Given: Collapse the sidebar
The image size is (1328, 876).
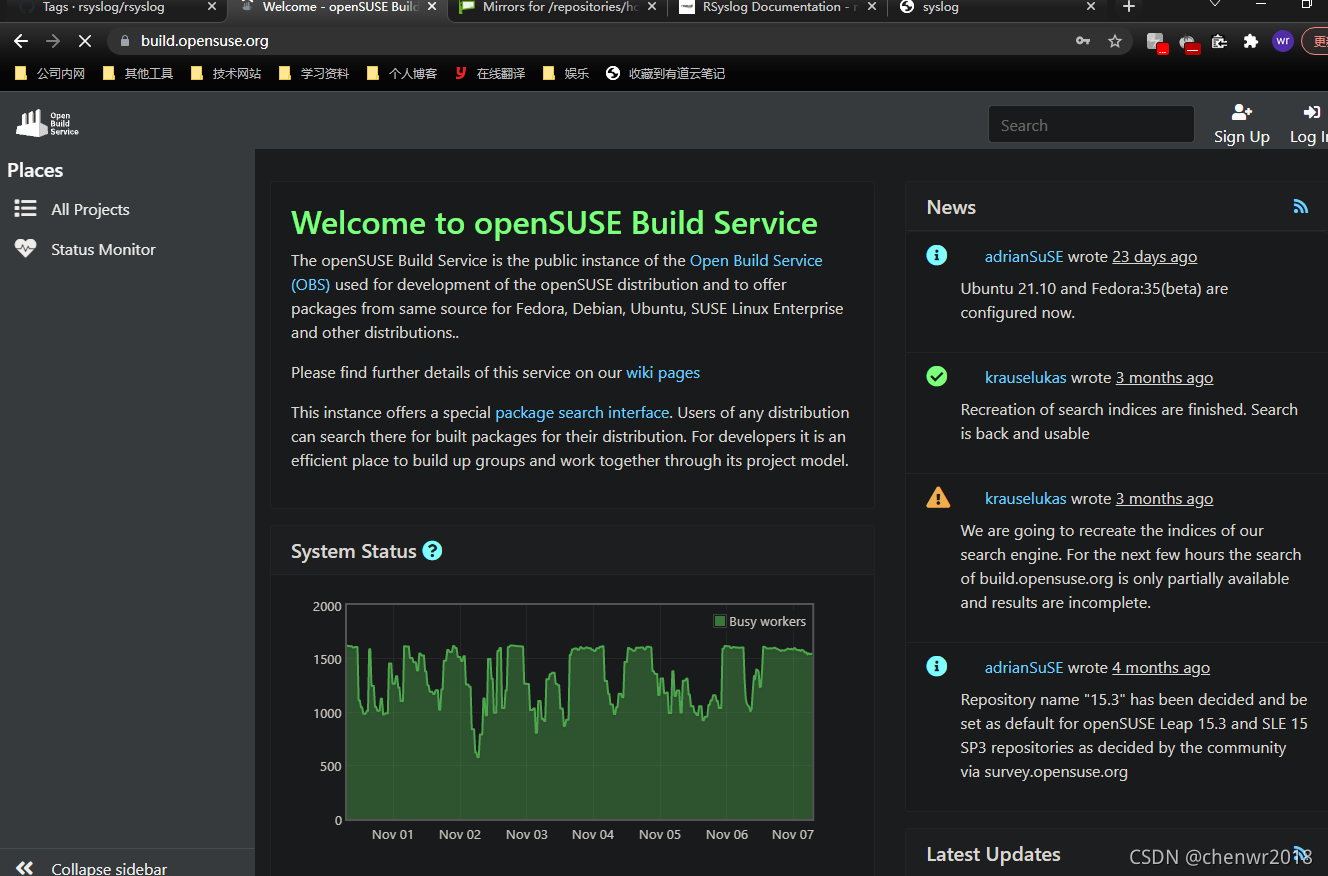Looking at the screenshot, I should click(92, 868).
